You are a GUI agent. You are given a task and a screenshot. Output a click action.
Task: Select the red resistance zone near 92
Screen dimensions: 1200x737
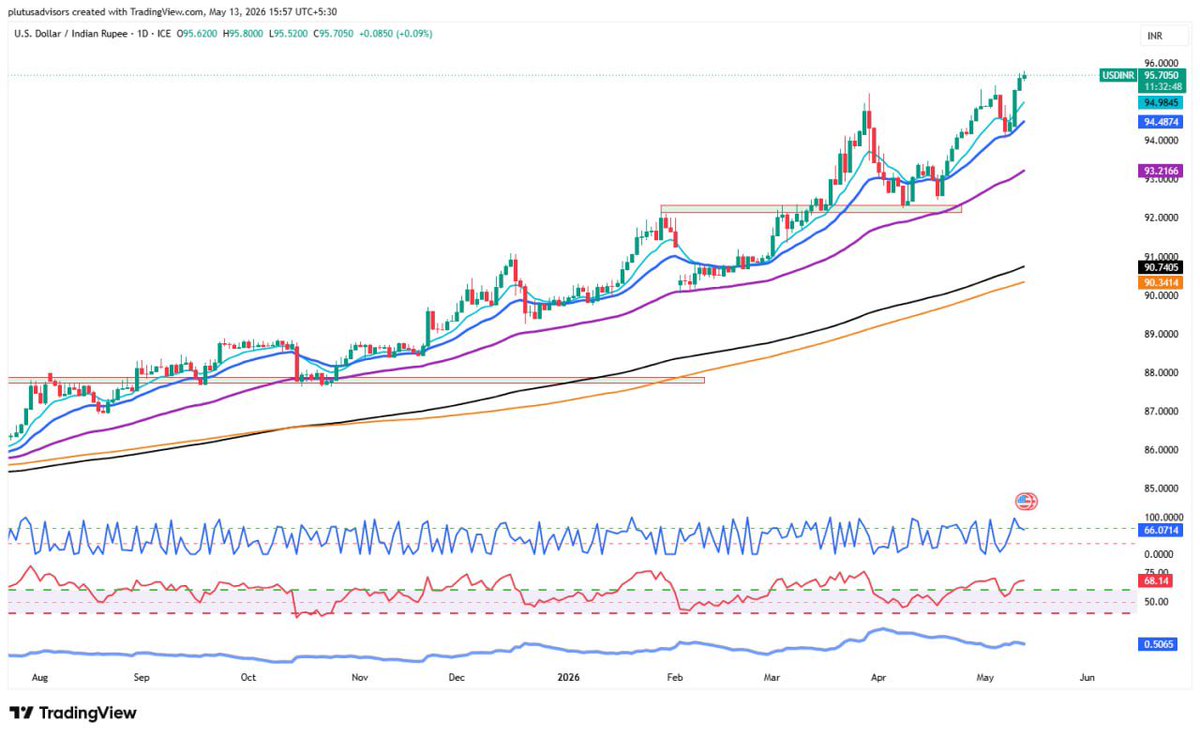tap(811, 208)
